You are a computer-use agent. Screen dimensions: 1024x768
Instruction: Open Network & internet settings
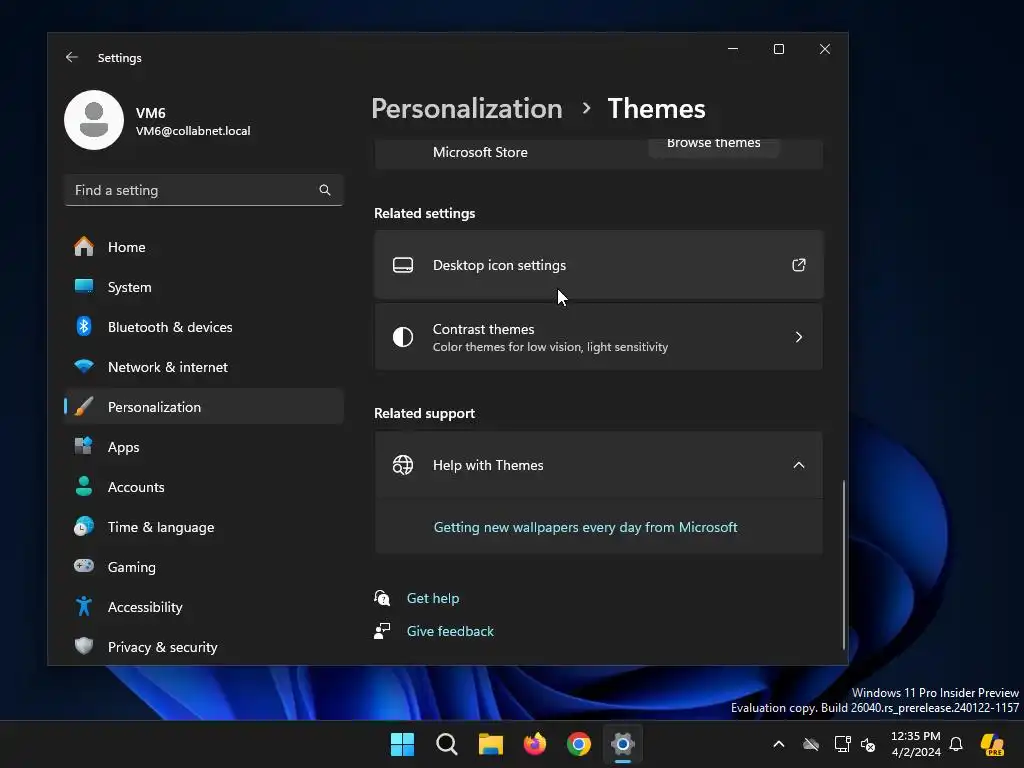(204, 367)
